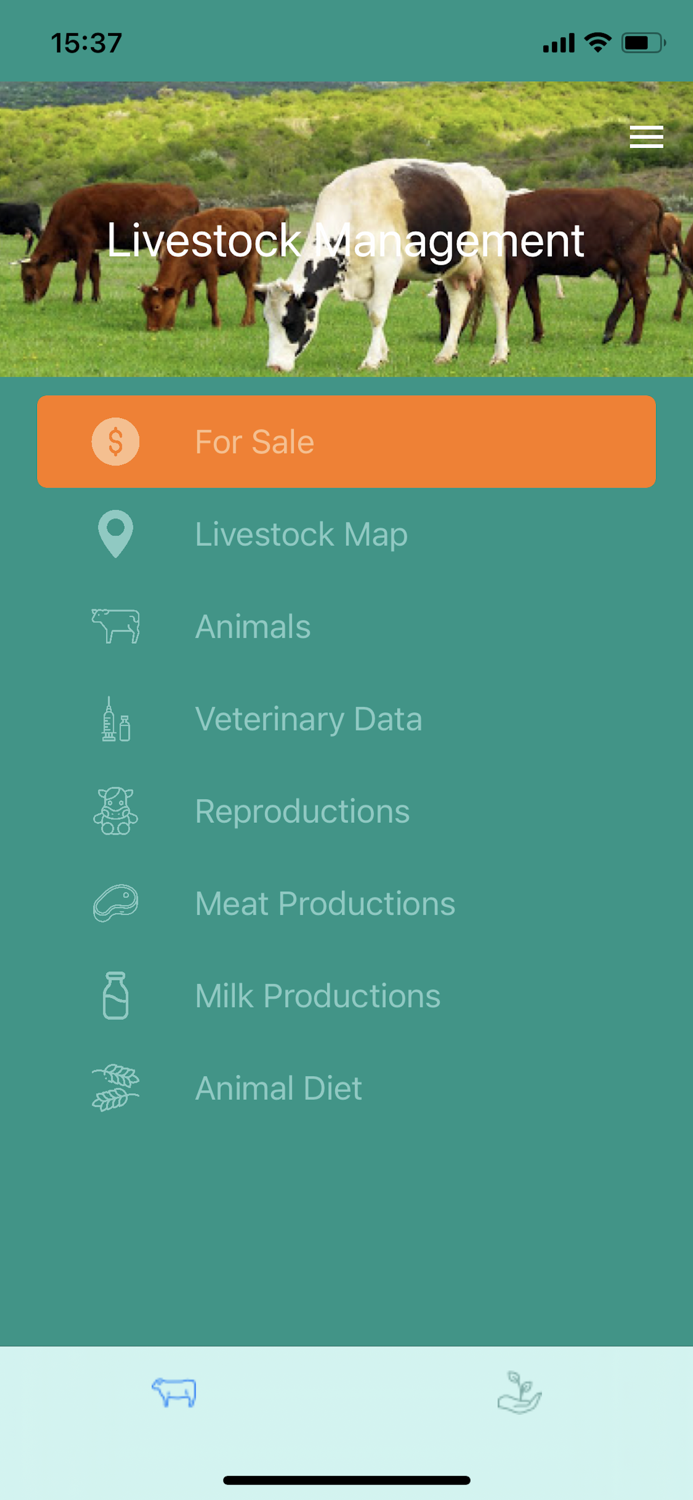The height and width of the screenshot is (1500, 693).
Task: Select the blue cow tab in the bottom bar
Action: [173, 1391]
